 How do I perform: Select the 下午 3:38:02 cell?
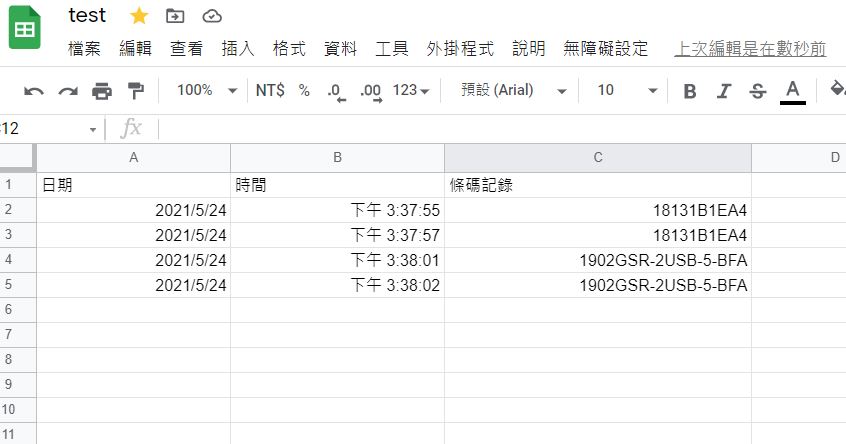point(337,285)
